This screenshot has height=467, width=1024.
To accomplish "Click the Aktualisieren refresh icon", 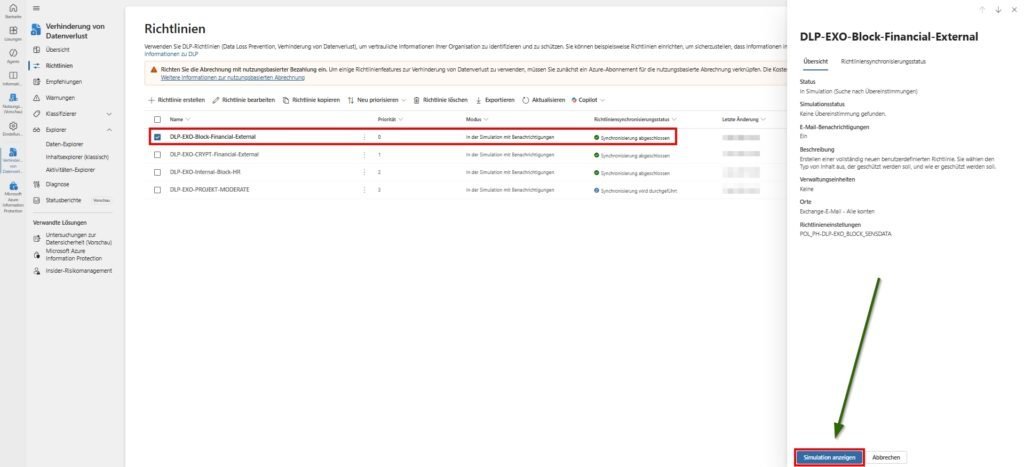I will pyautogui.click(x=526, y=101).
